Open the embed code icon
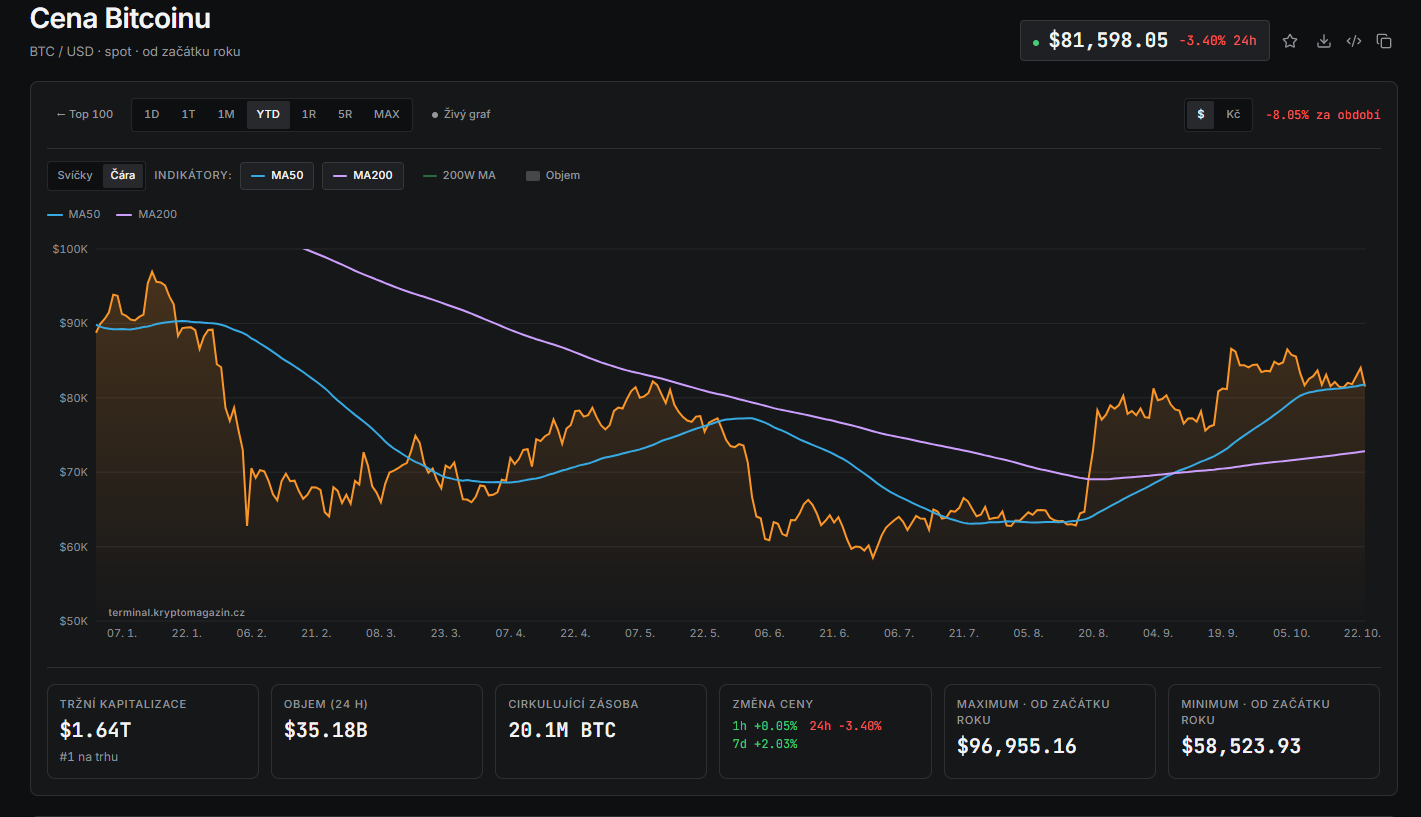 (x=1354, y=41)
